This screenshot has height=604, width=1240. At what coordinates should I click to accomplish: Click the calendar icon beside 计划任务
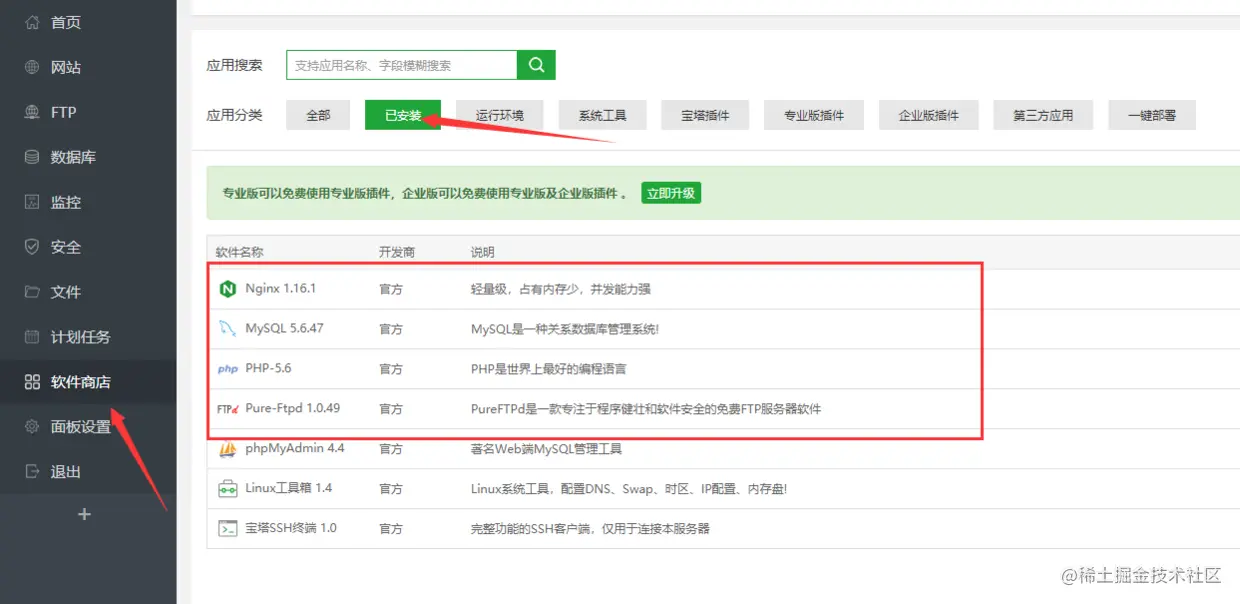pyautogui.click(x=32, y=337)
